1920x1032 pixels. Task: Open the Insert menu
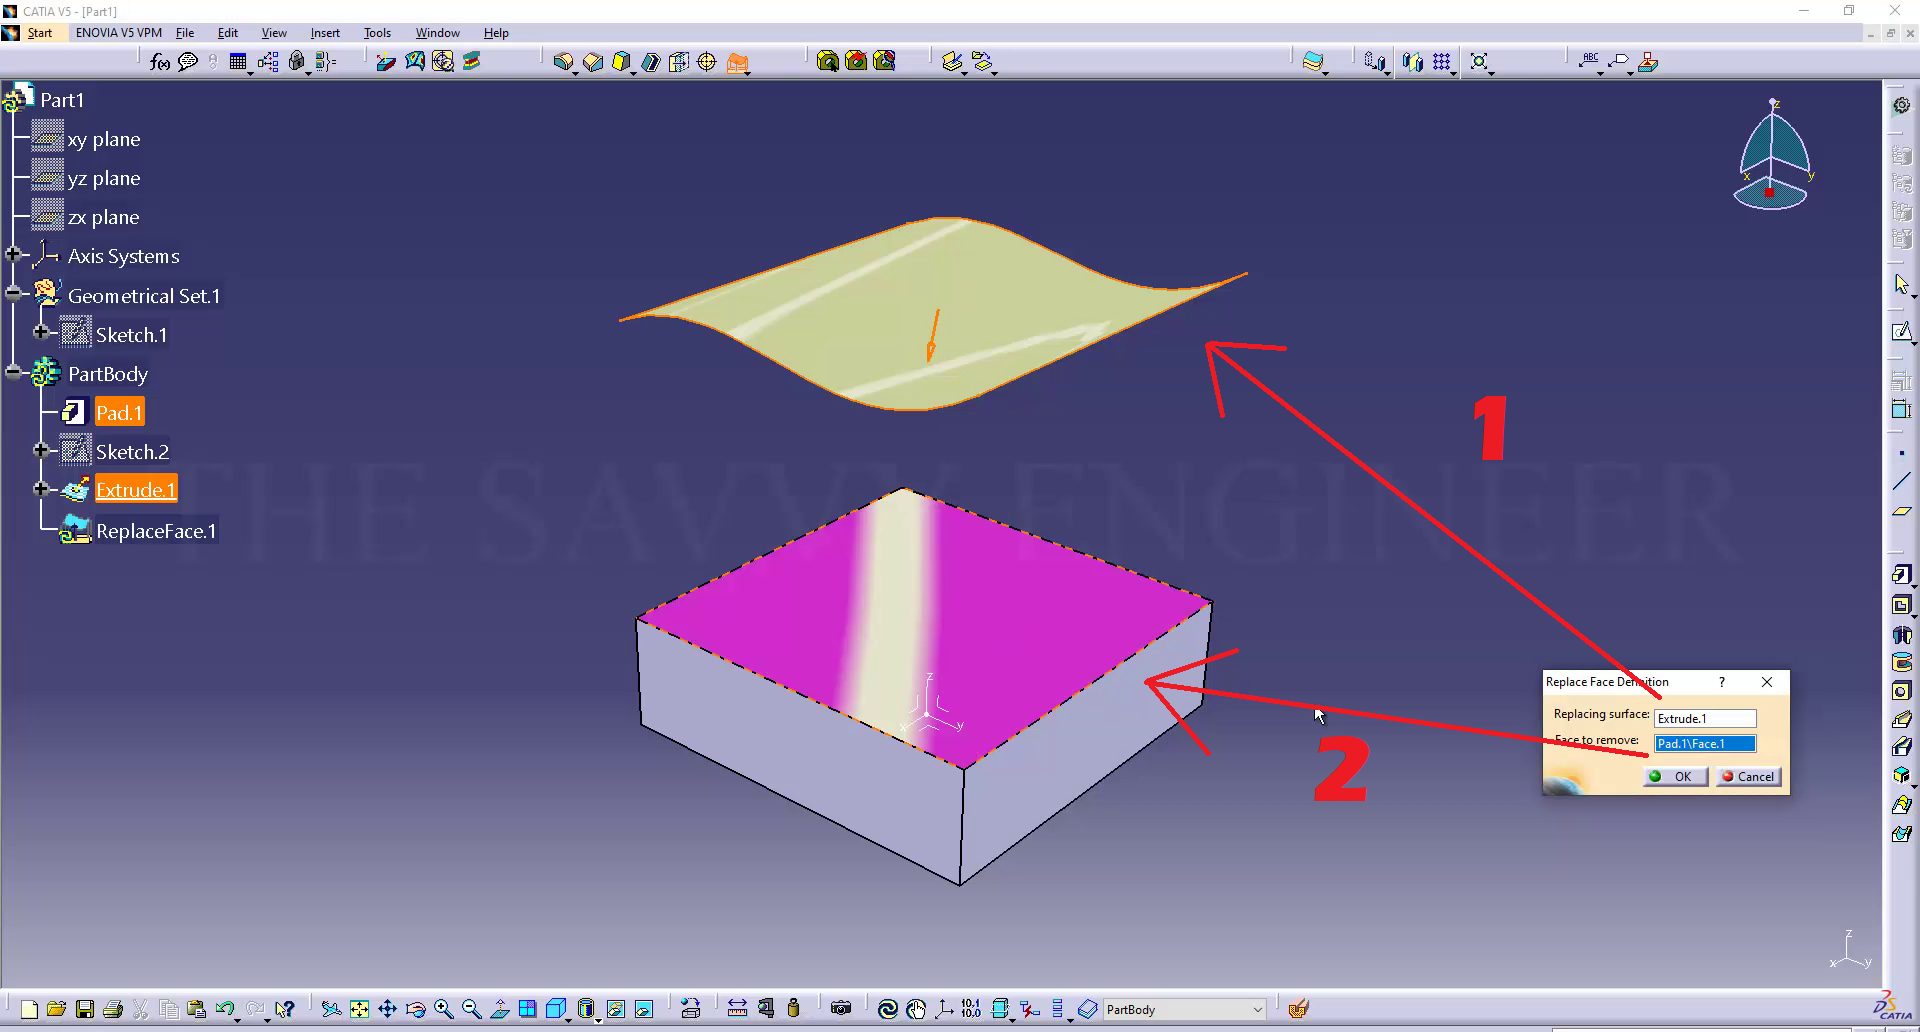pos(325,33)
